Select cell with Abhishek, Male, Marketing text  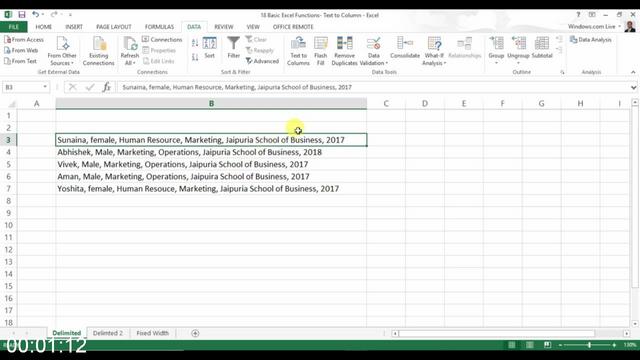(211, 152)
